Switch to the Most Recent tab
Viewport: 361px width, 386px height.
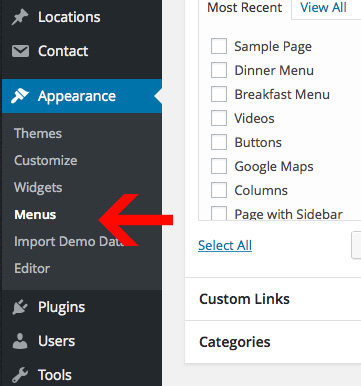tap(245, 7)
